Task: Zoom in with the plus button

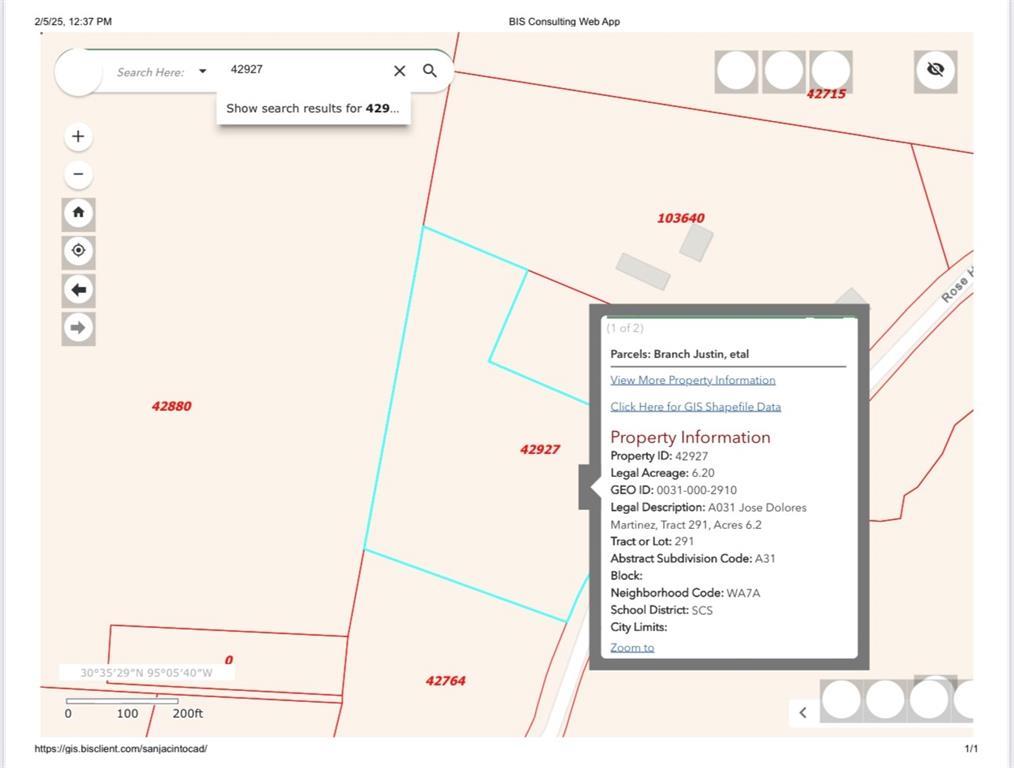Action: (x=78, y=136)
